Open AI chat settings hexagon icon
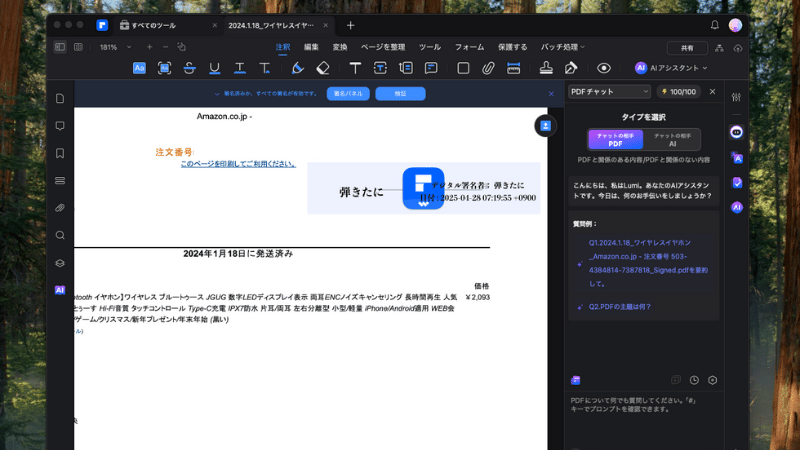 point(712,380)
